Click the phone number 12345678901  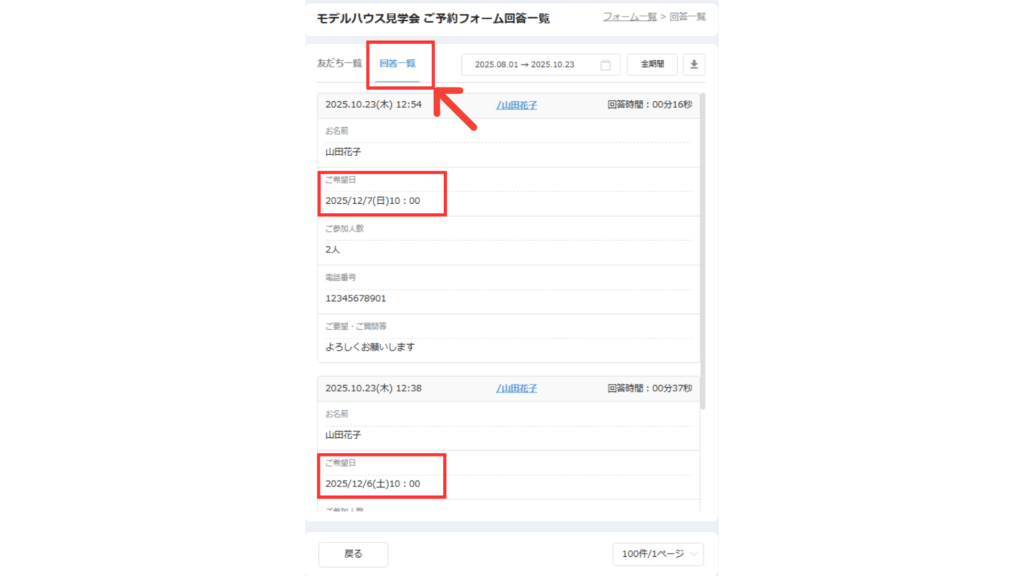(356, 298)
